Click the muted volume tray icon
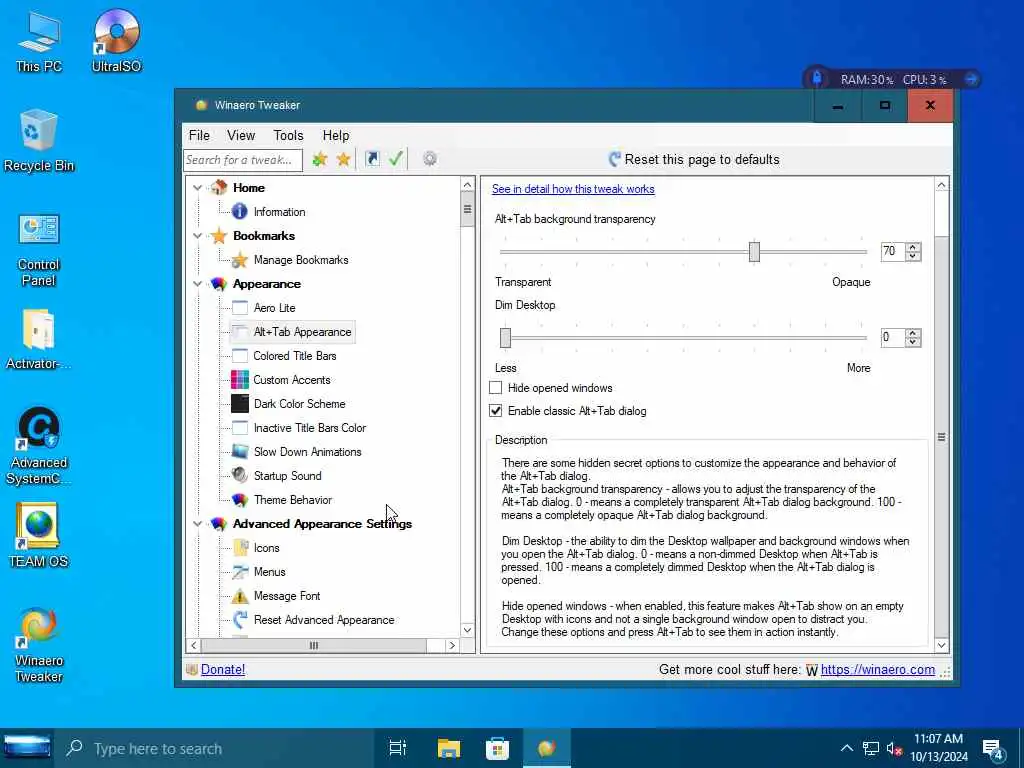 pos(893,749)
